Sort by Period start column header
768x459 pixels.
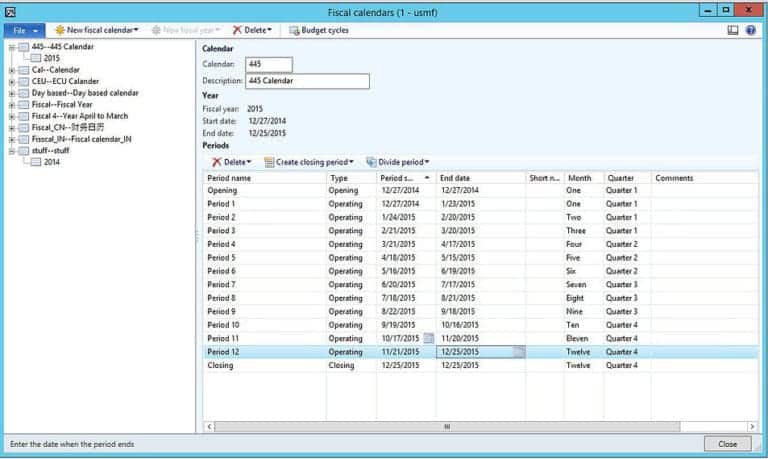tap(406, 178)
